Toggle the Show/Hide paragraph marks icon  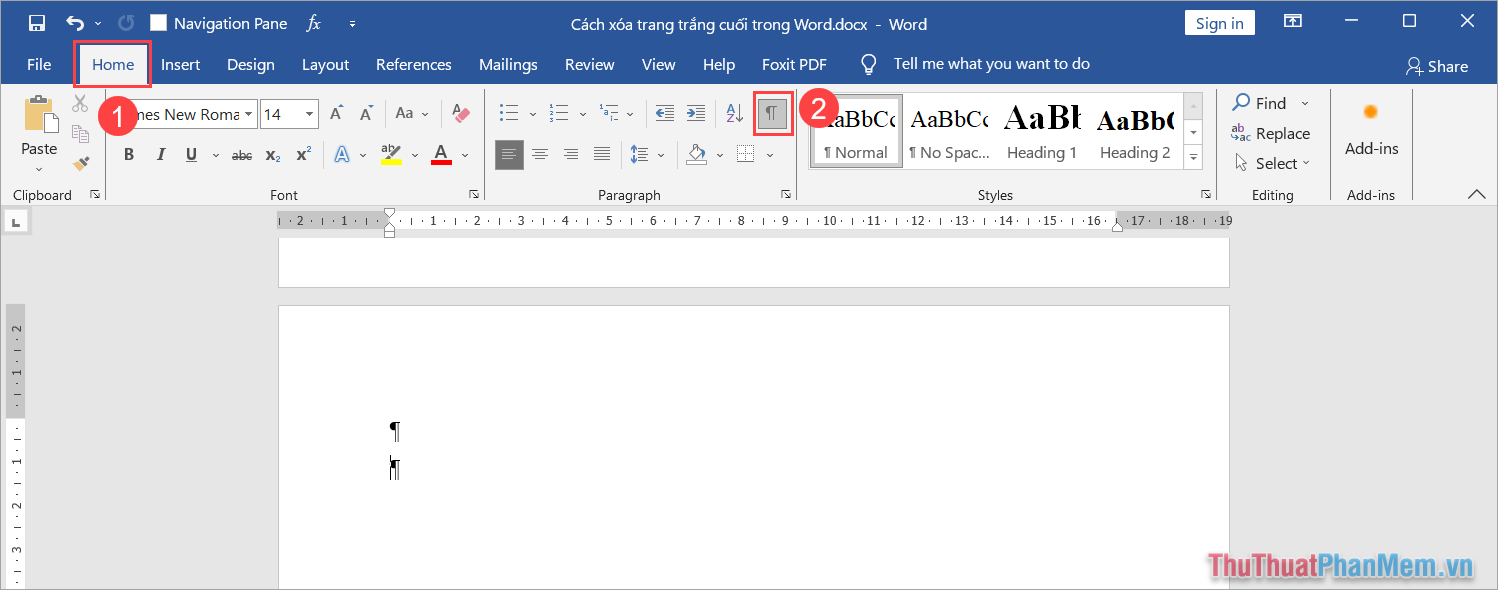pos(772,113)
